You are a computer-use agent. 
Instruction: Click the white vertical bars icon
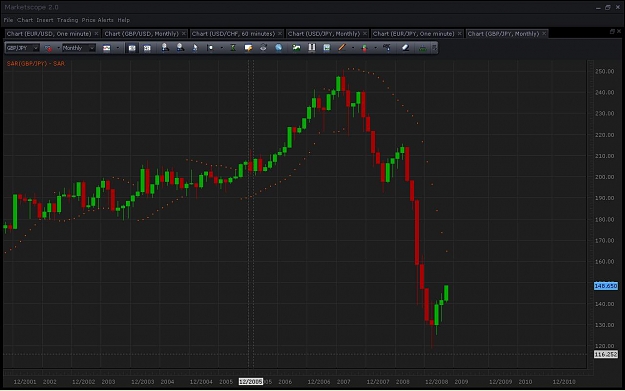pos(312,48)
